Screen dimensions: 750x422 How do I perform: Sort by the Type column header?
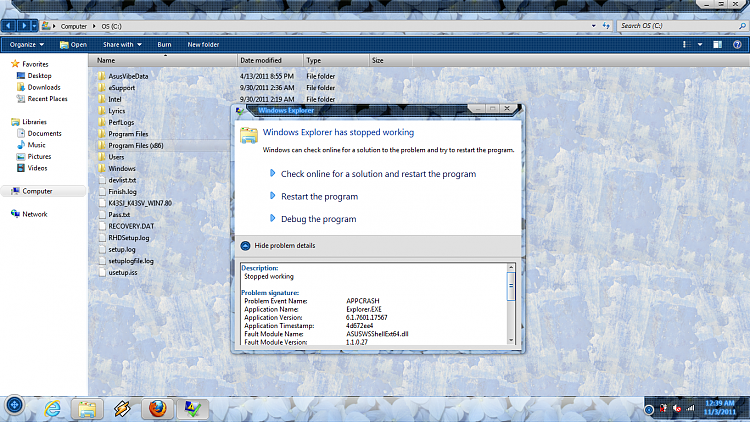336,60
